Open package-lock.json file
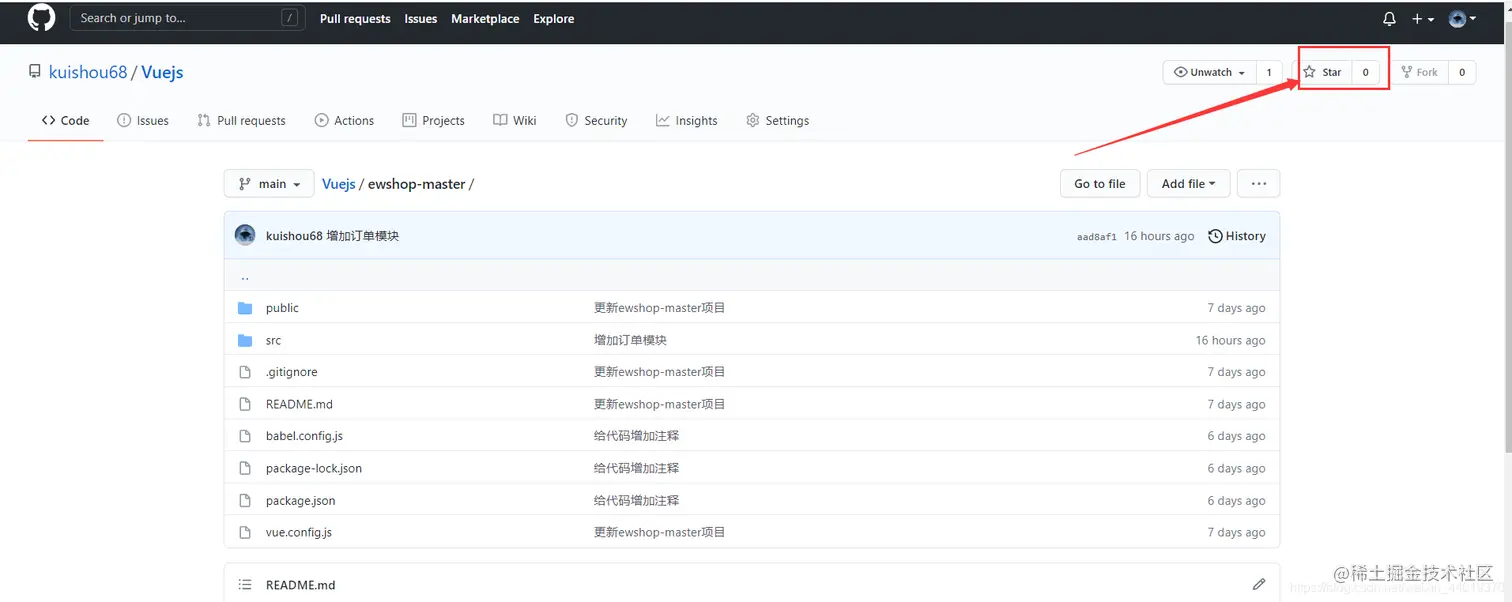The image size is (1512, 602). click(314, 468)
